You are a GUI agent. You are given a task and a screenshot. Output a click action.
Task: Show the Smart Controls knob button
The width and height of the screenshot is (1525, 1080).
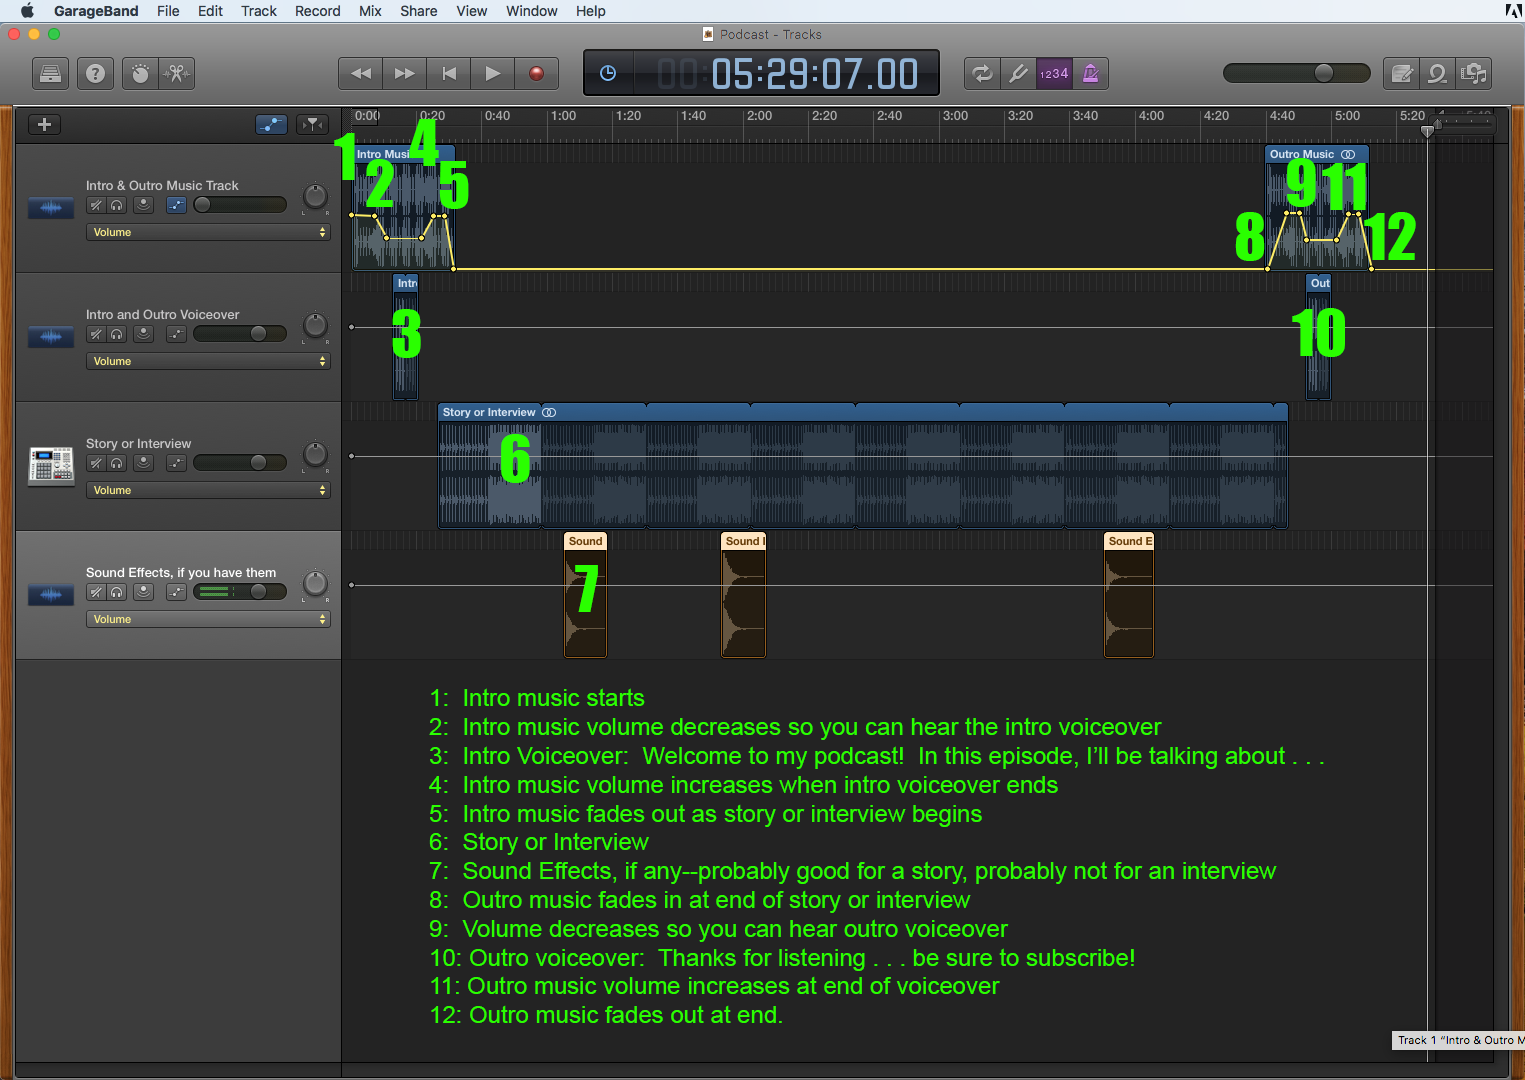[x=140, y=73]
